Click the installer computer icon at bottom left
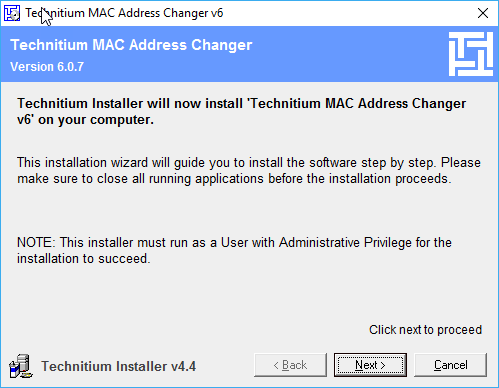This screenshot has height=388, width=499. click(21, 366)
